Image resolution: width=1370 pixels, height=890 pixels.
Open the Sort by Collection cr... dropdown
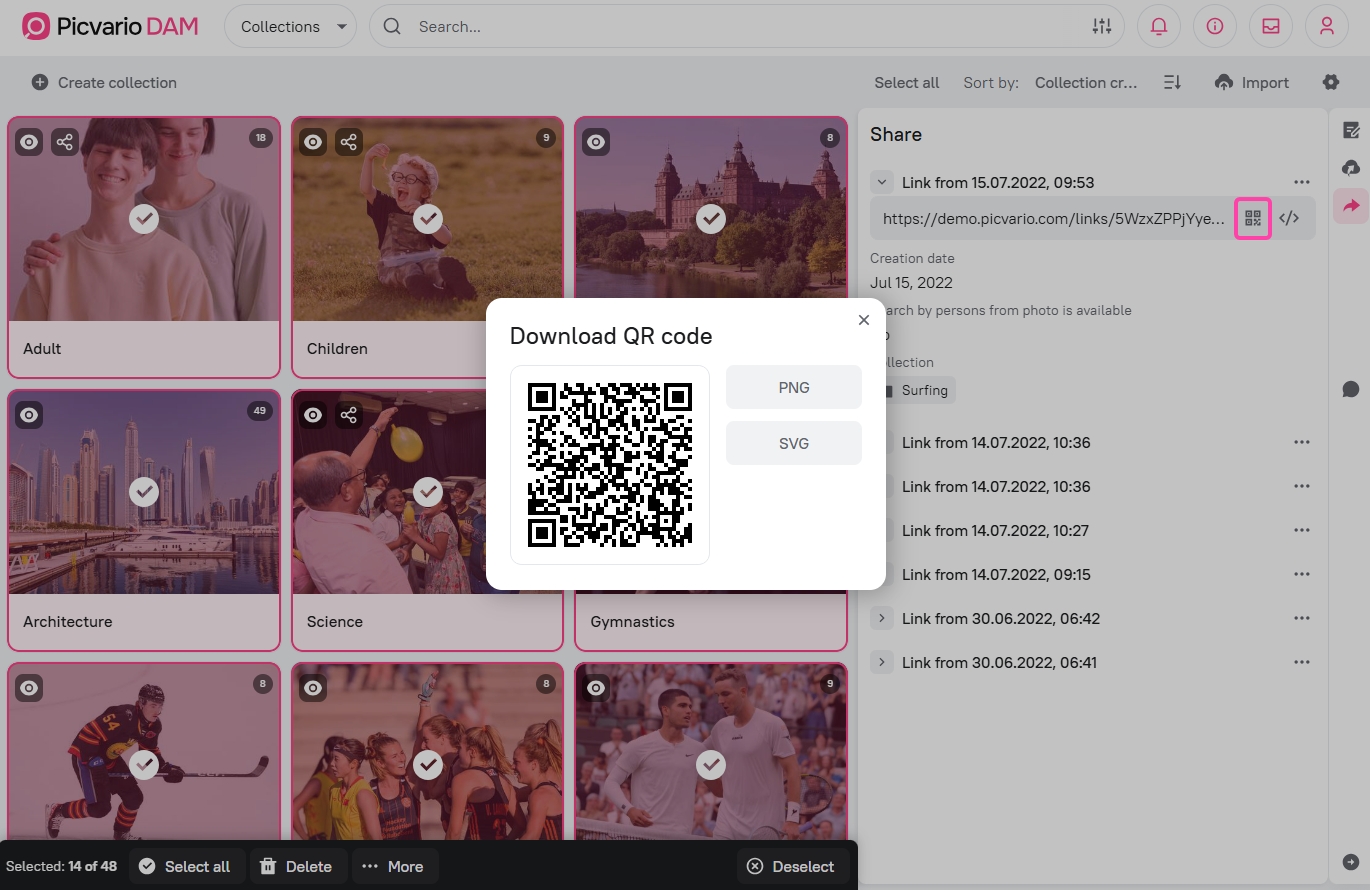click(x=1086, y=83)
